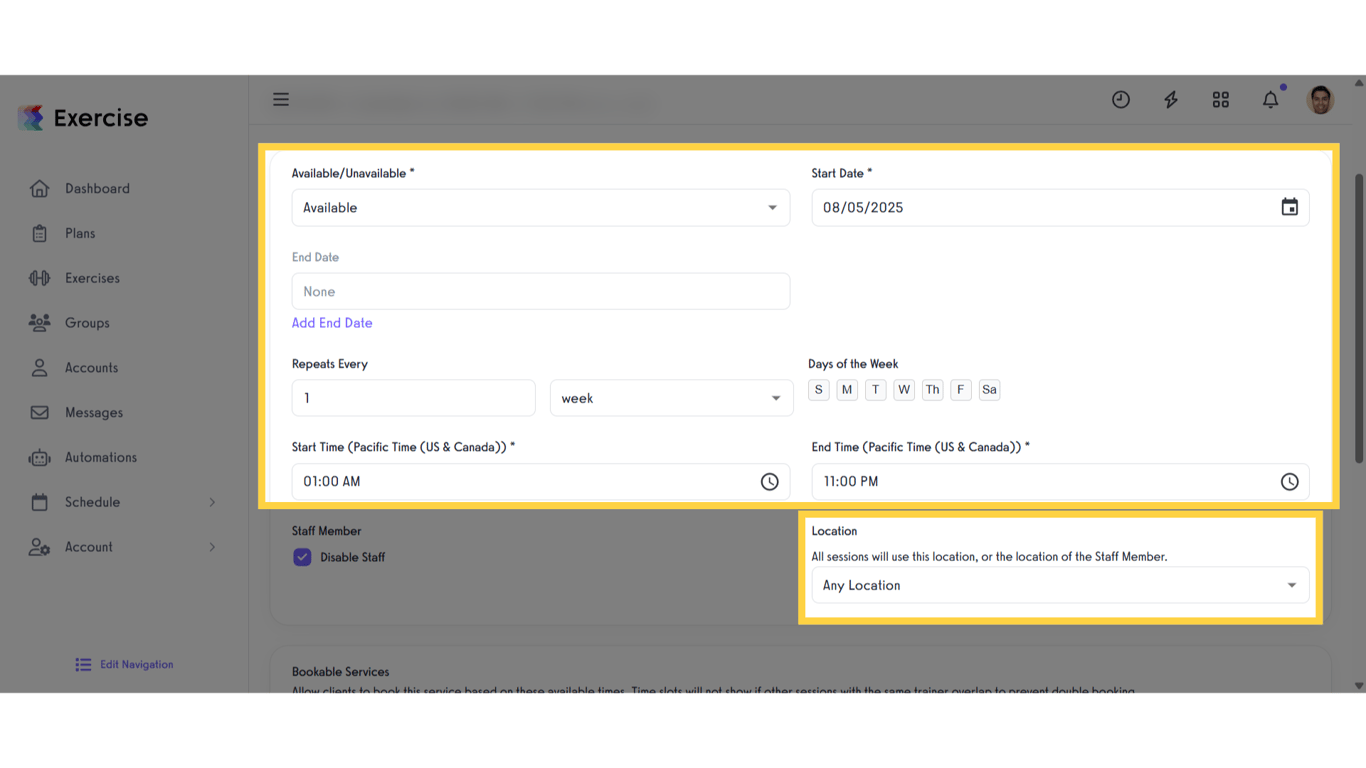Open the calendar picker for Start Date
The width and height of the screenshot is (1366, 768).
(1289, 207)
